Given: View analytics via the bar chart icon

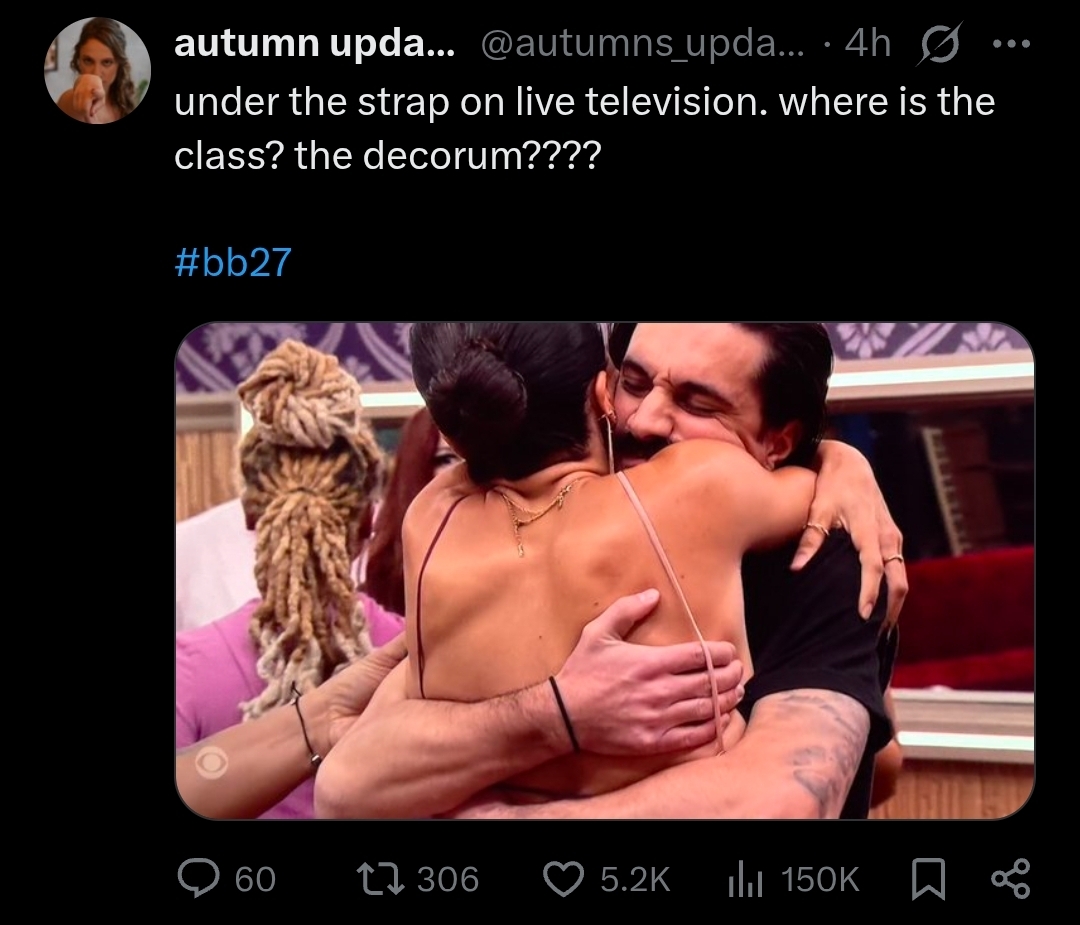Looking at the screenshot, I should tap(745, 880).
